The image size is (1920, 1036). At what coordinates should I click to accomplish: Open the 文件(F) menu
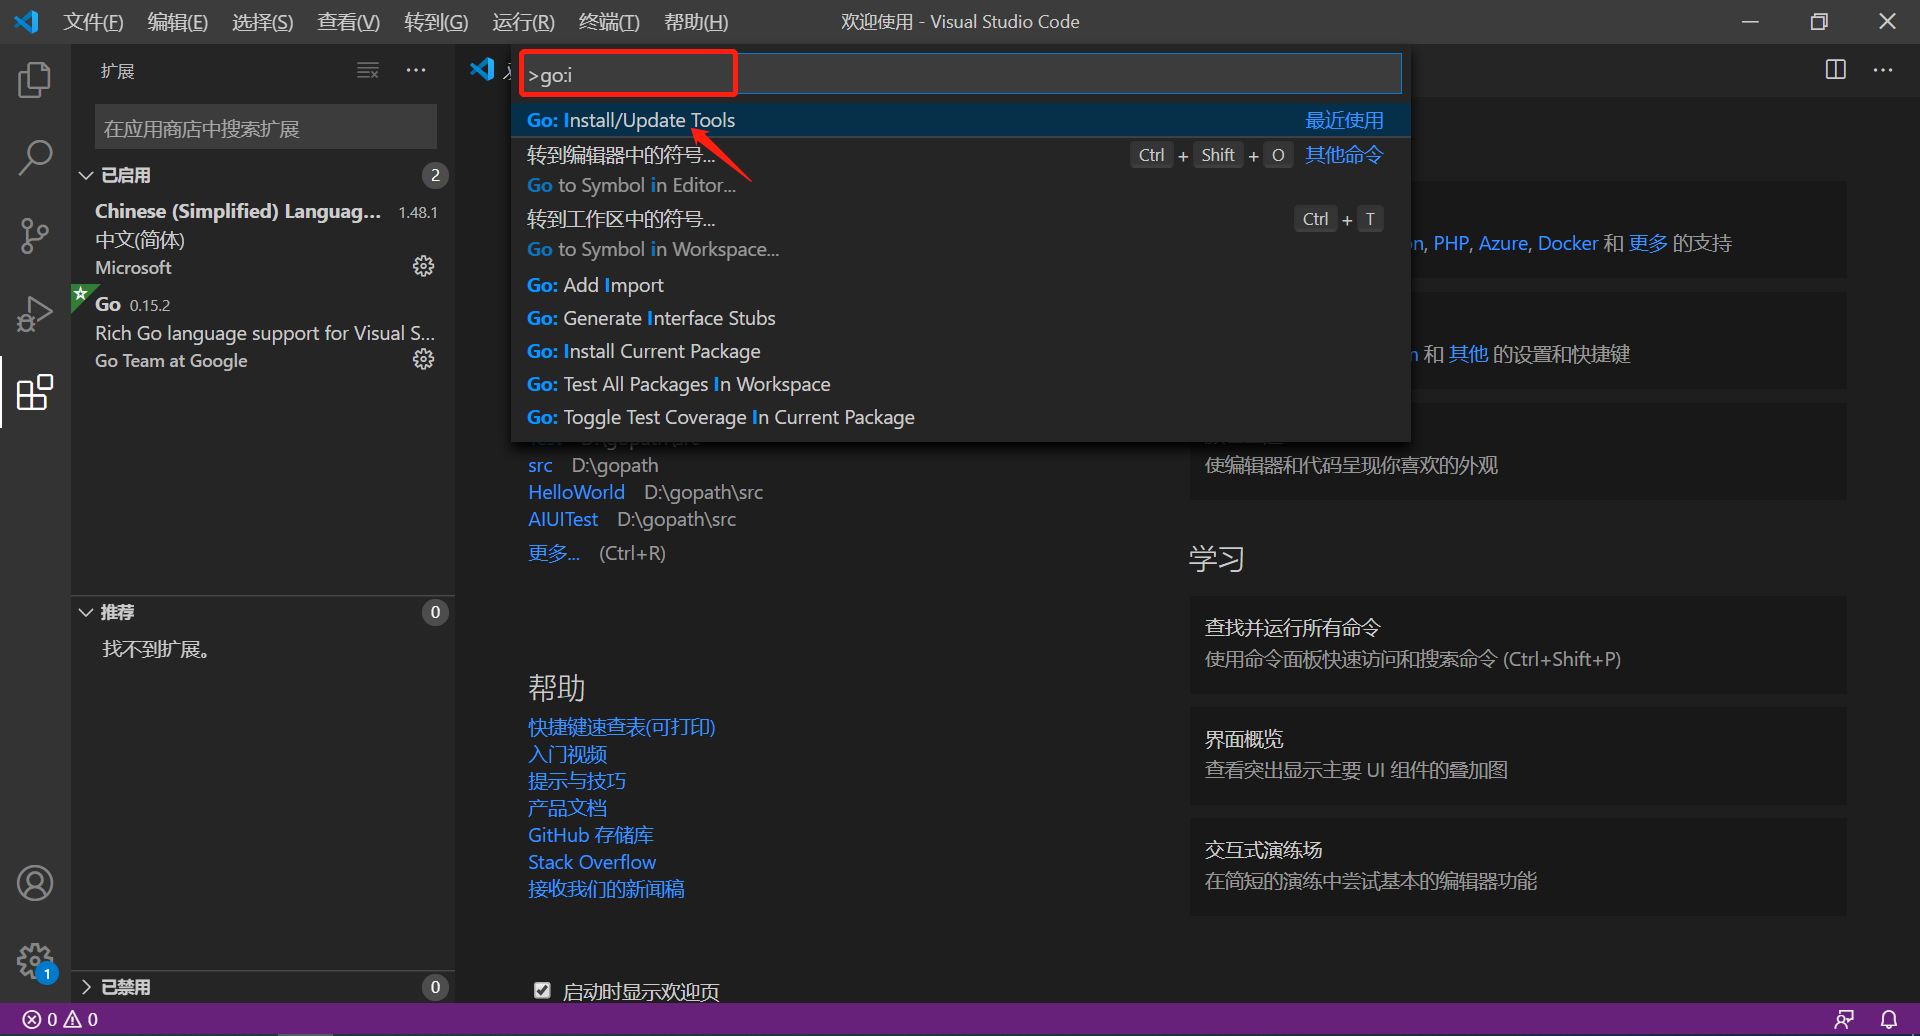pos(93,22)
